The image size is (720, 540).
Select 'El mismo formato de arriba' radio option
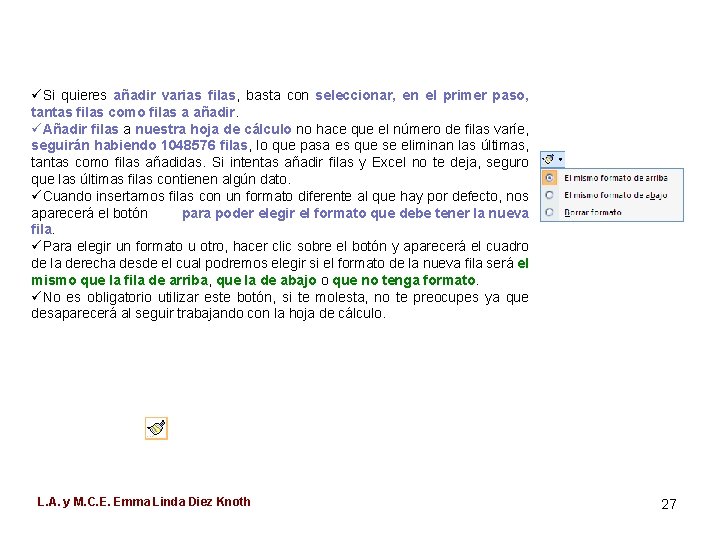click(549, 178)
